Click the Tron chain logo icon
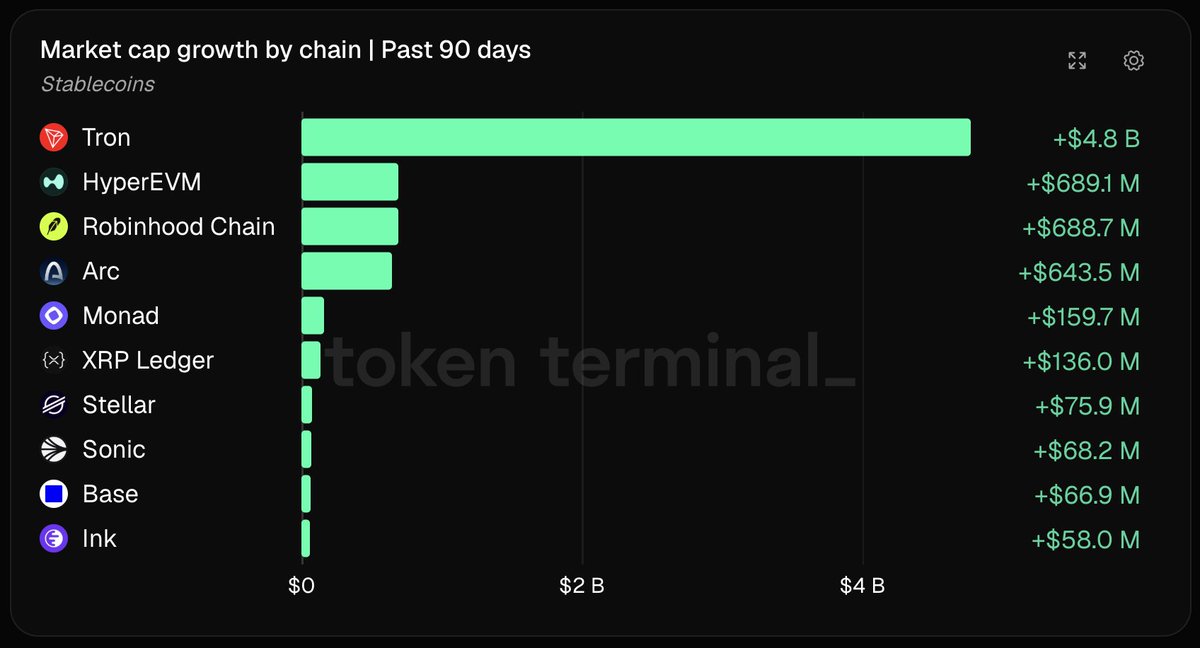This screenshot has height=648, width=1200. tap(53, 138)
